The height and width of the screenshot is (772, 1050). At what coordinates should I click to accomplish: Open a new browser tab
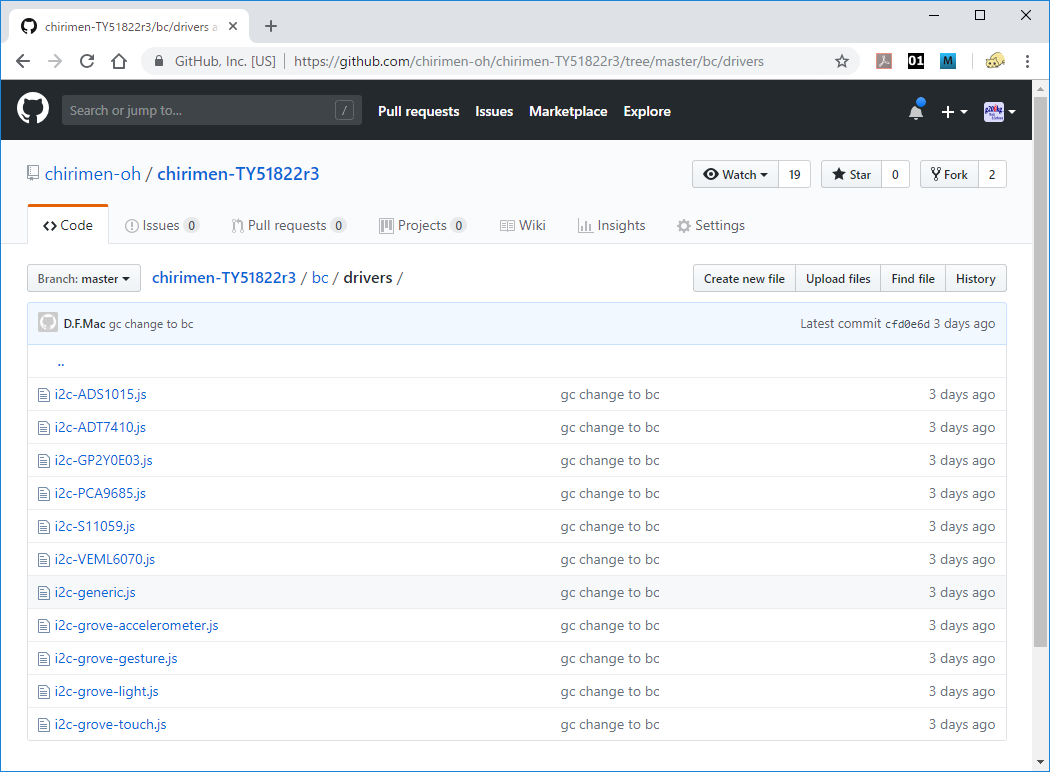click(270, 26)
